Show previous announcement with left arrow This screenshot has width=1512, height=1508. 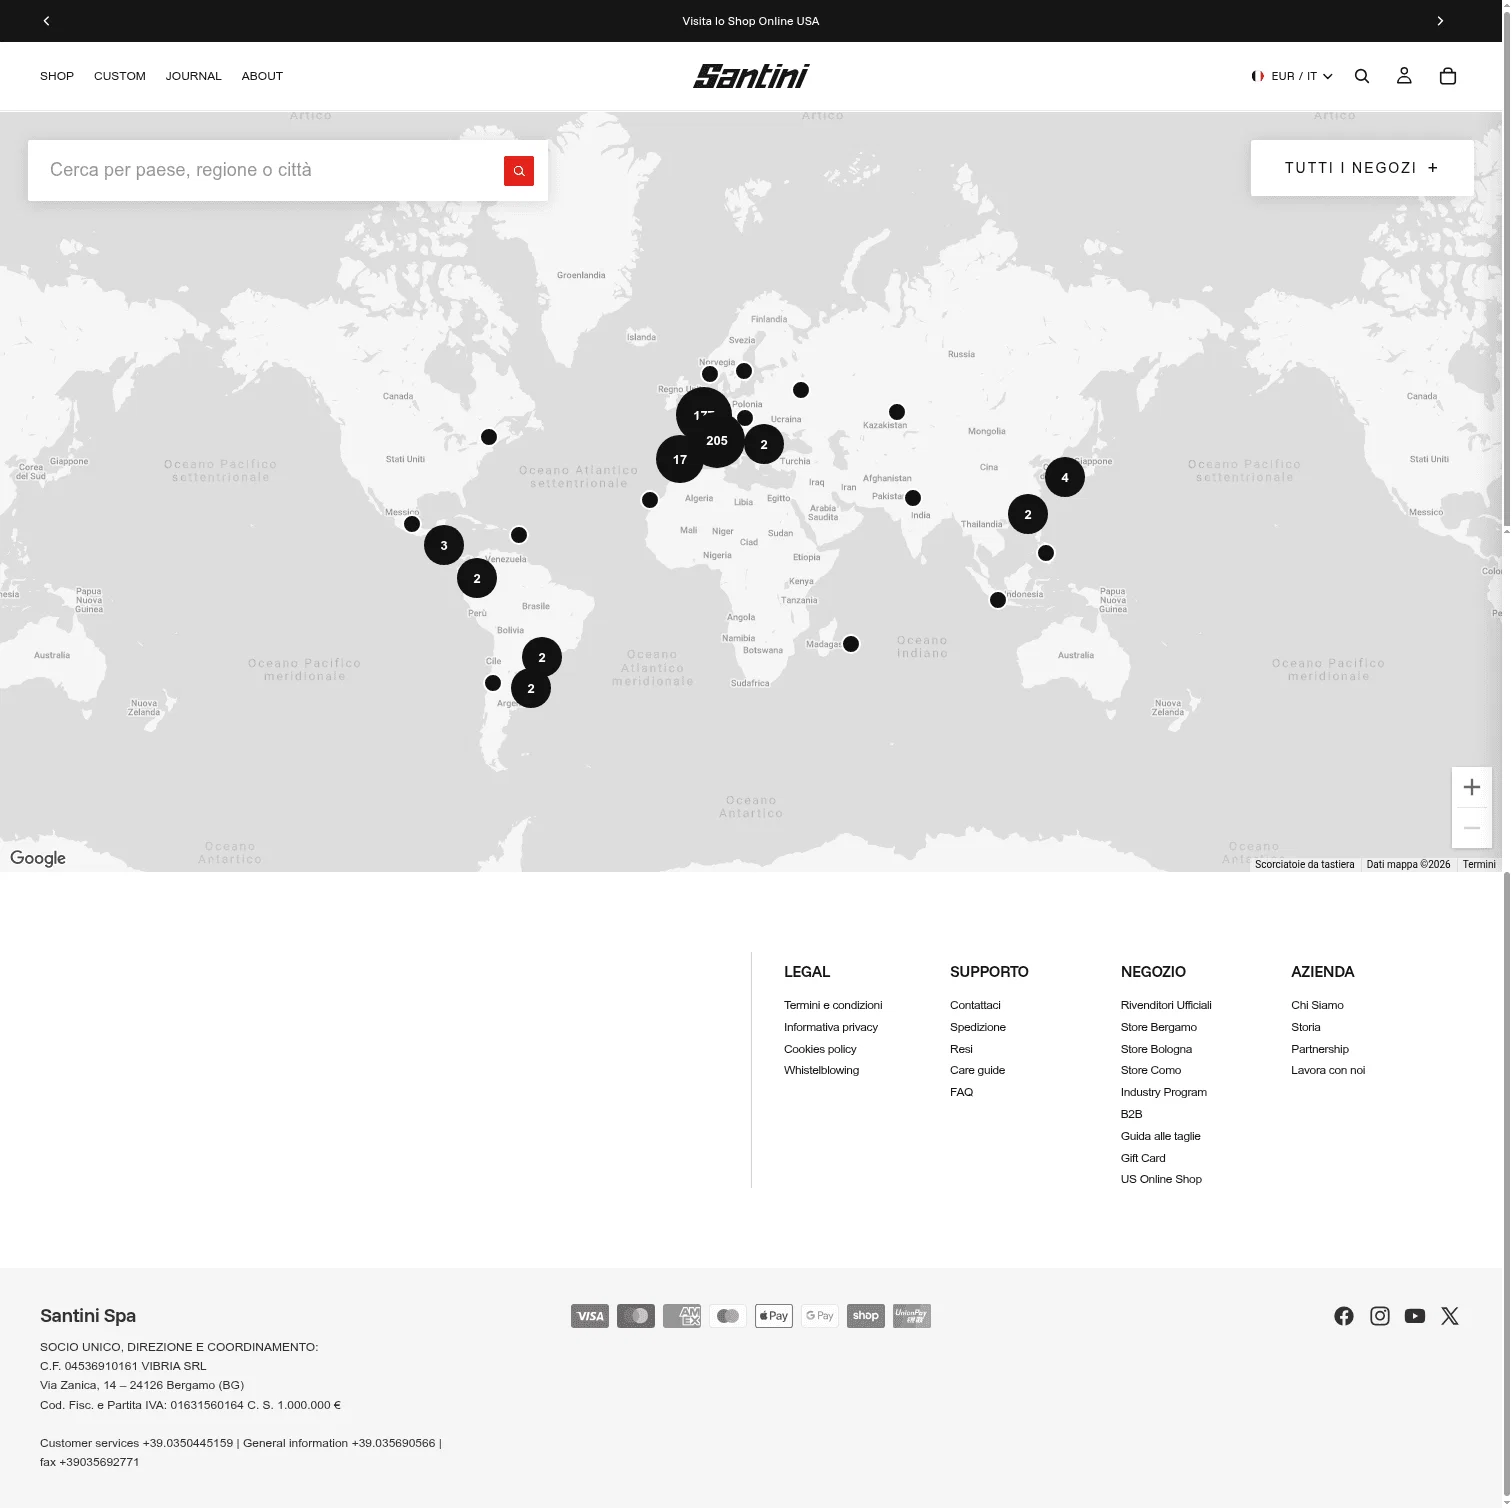46,21
